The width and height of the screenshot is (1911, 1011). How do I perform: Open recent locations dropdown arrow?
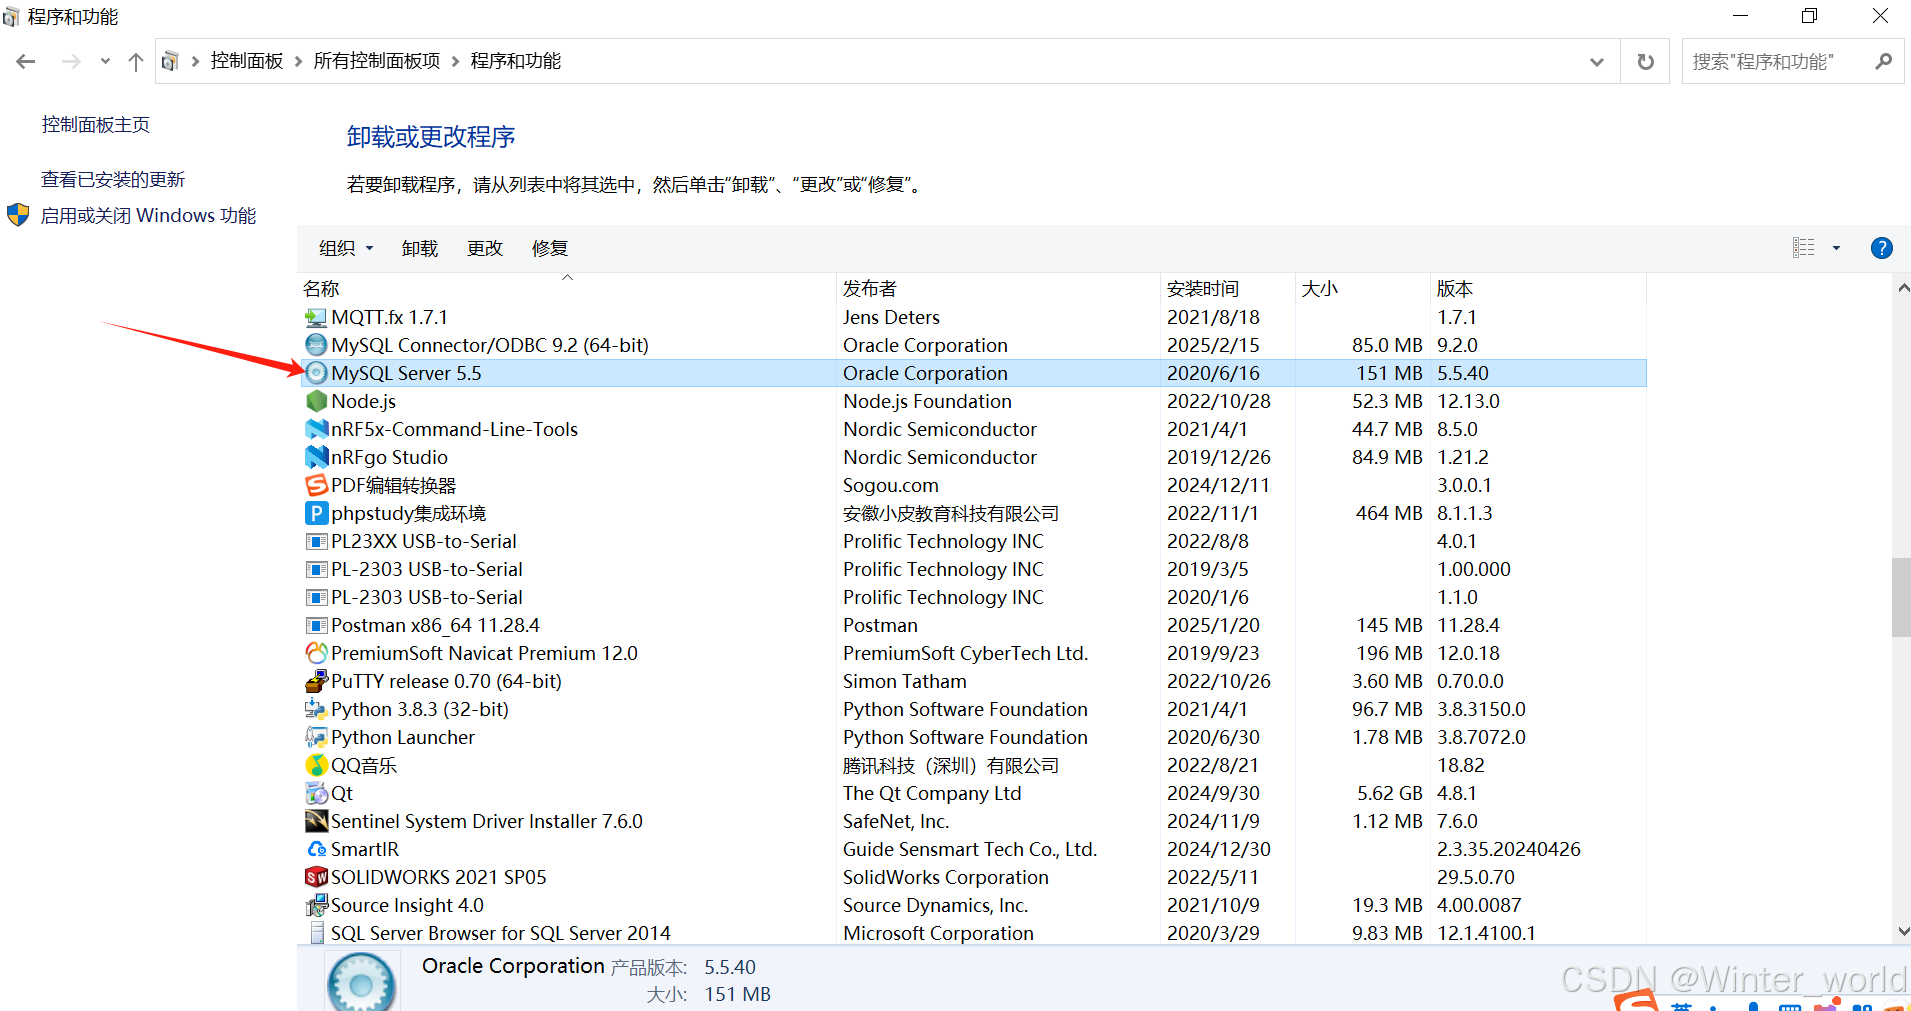105,62
